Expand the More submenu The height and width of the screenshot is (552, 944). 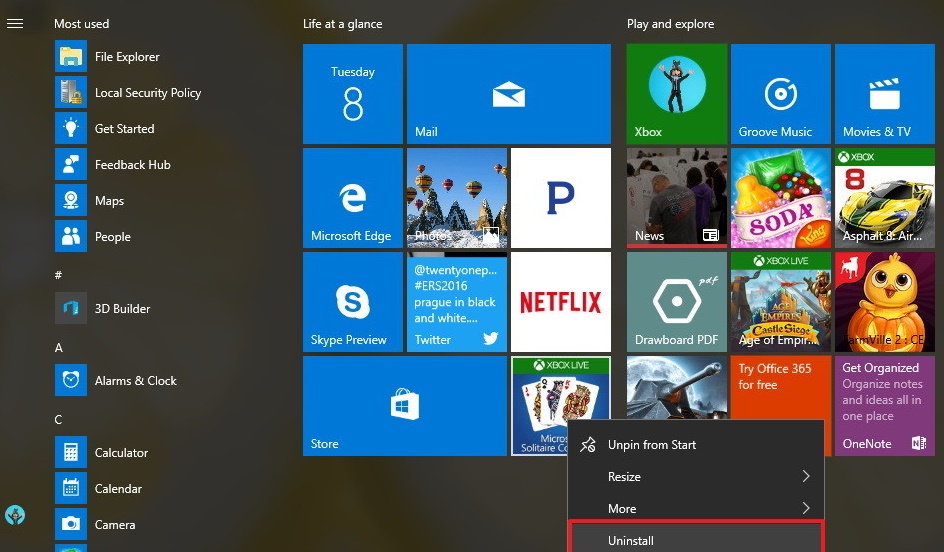pyautogui.click(x=696, y=509)
